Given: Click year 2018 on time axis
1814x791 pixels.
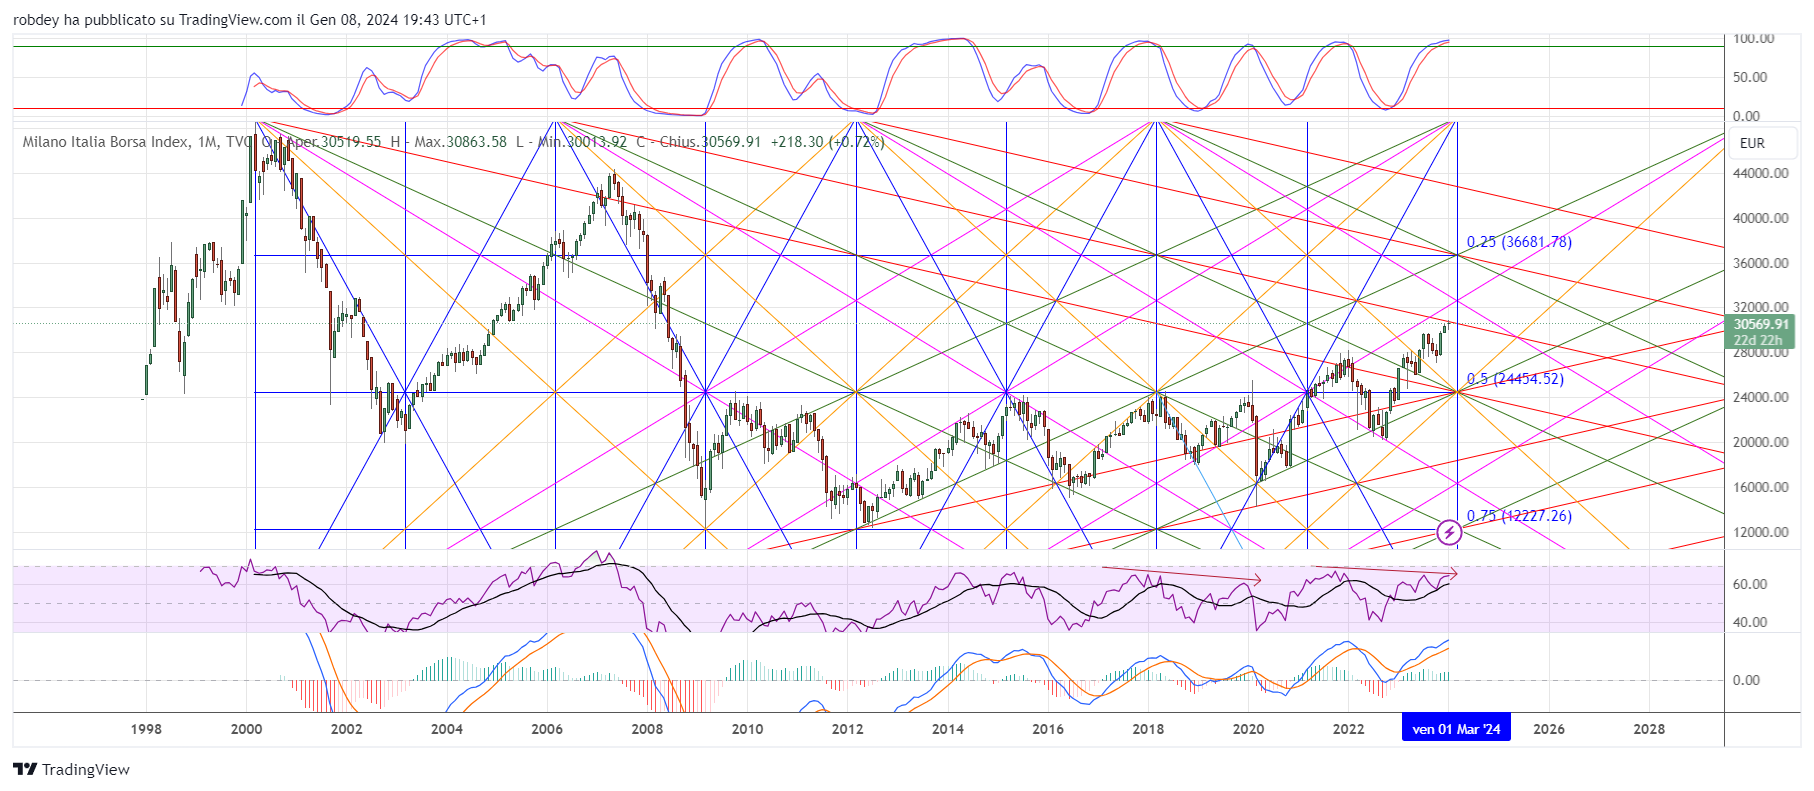Looking at the screenshot, I should click(x=1148, y=729).
